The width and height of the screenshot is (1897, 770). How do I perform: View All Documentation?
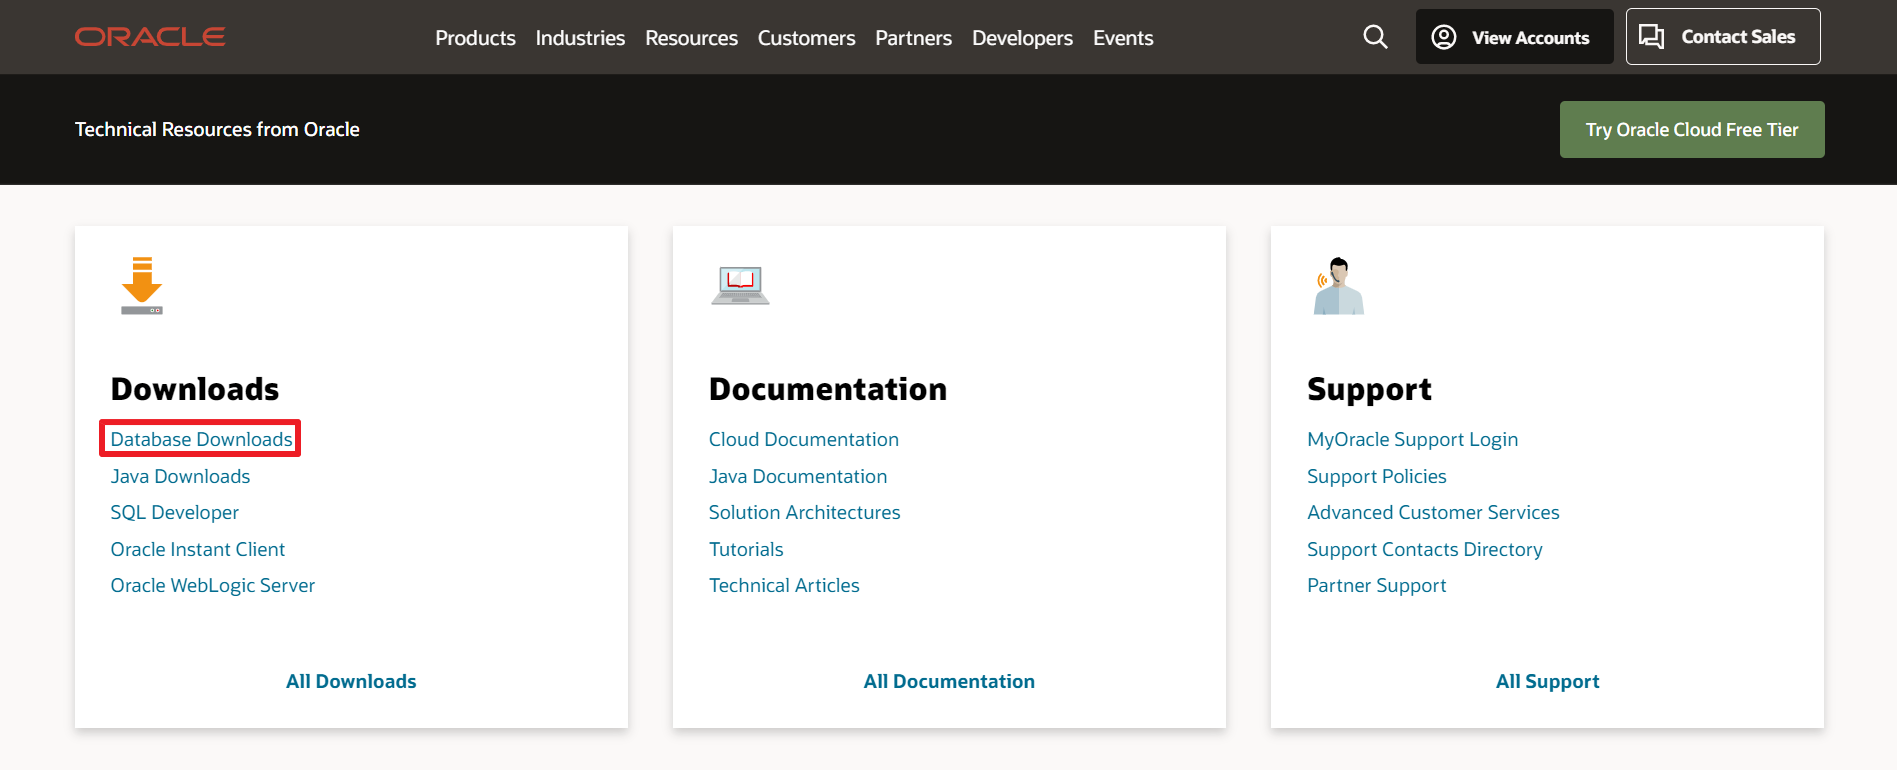point(949,681)
